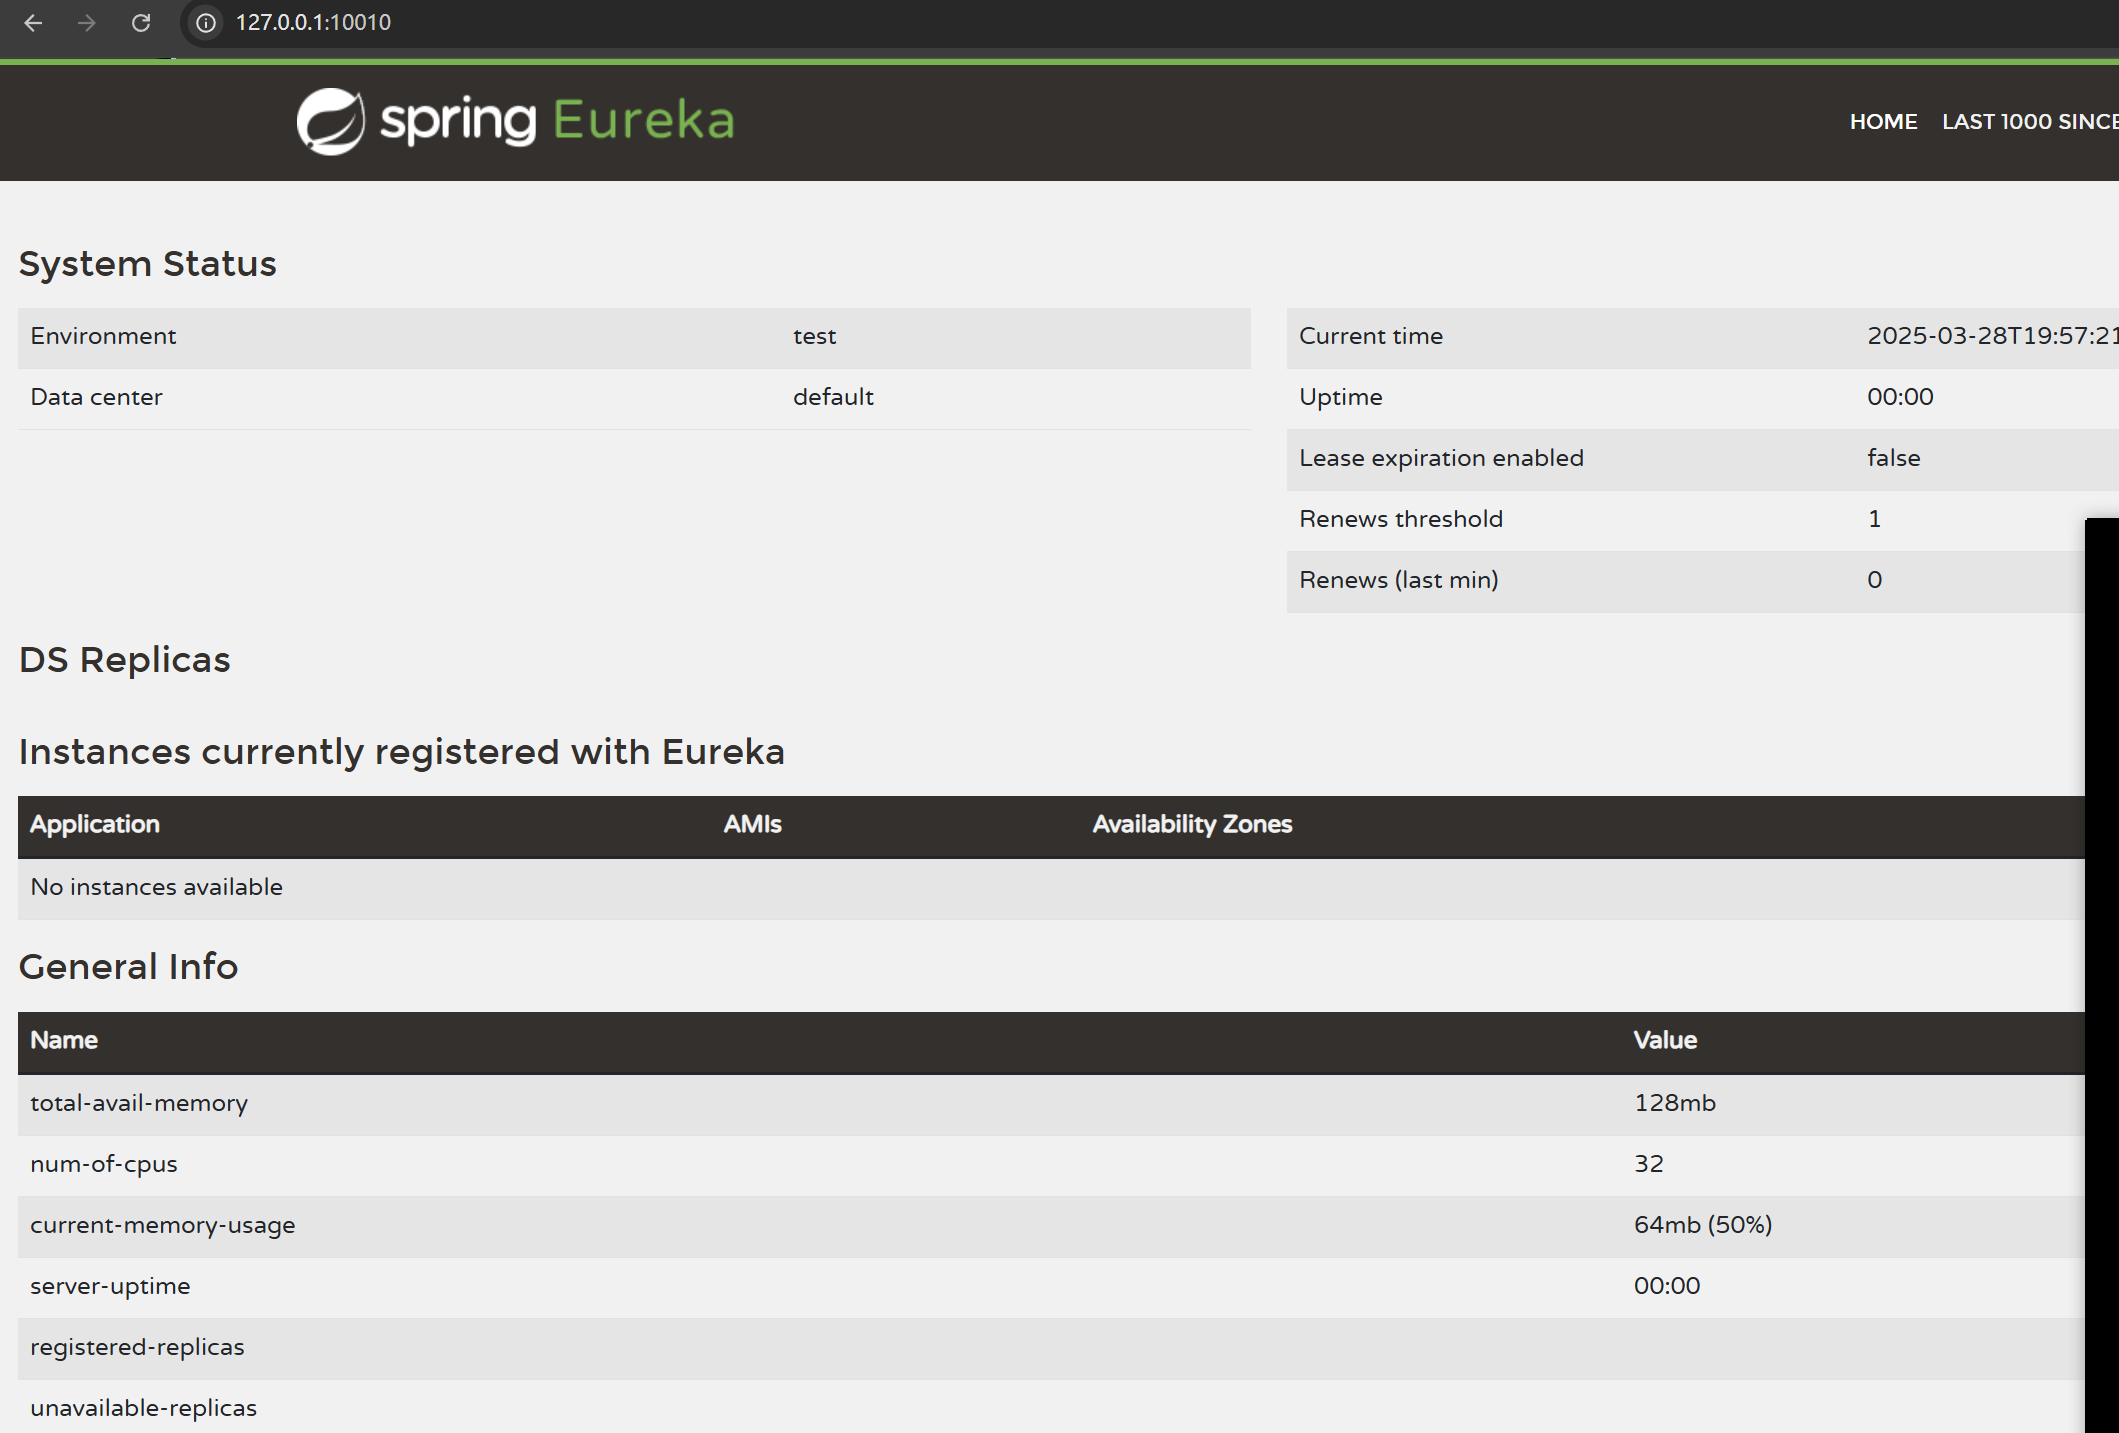Click the Name header in General Info
This screenshot has width=2119, height=1433.
[64, 1040]
